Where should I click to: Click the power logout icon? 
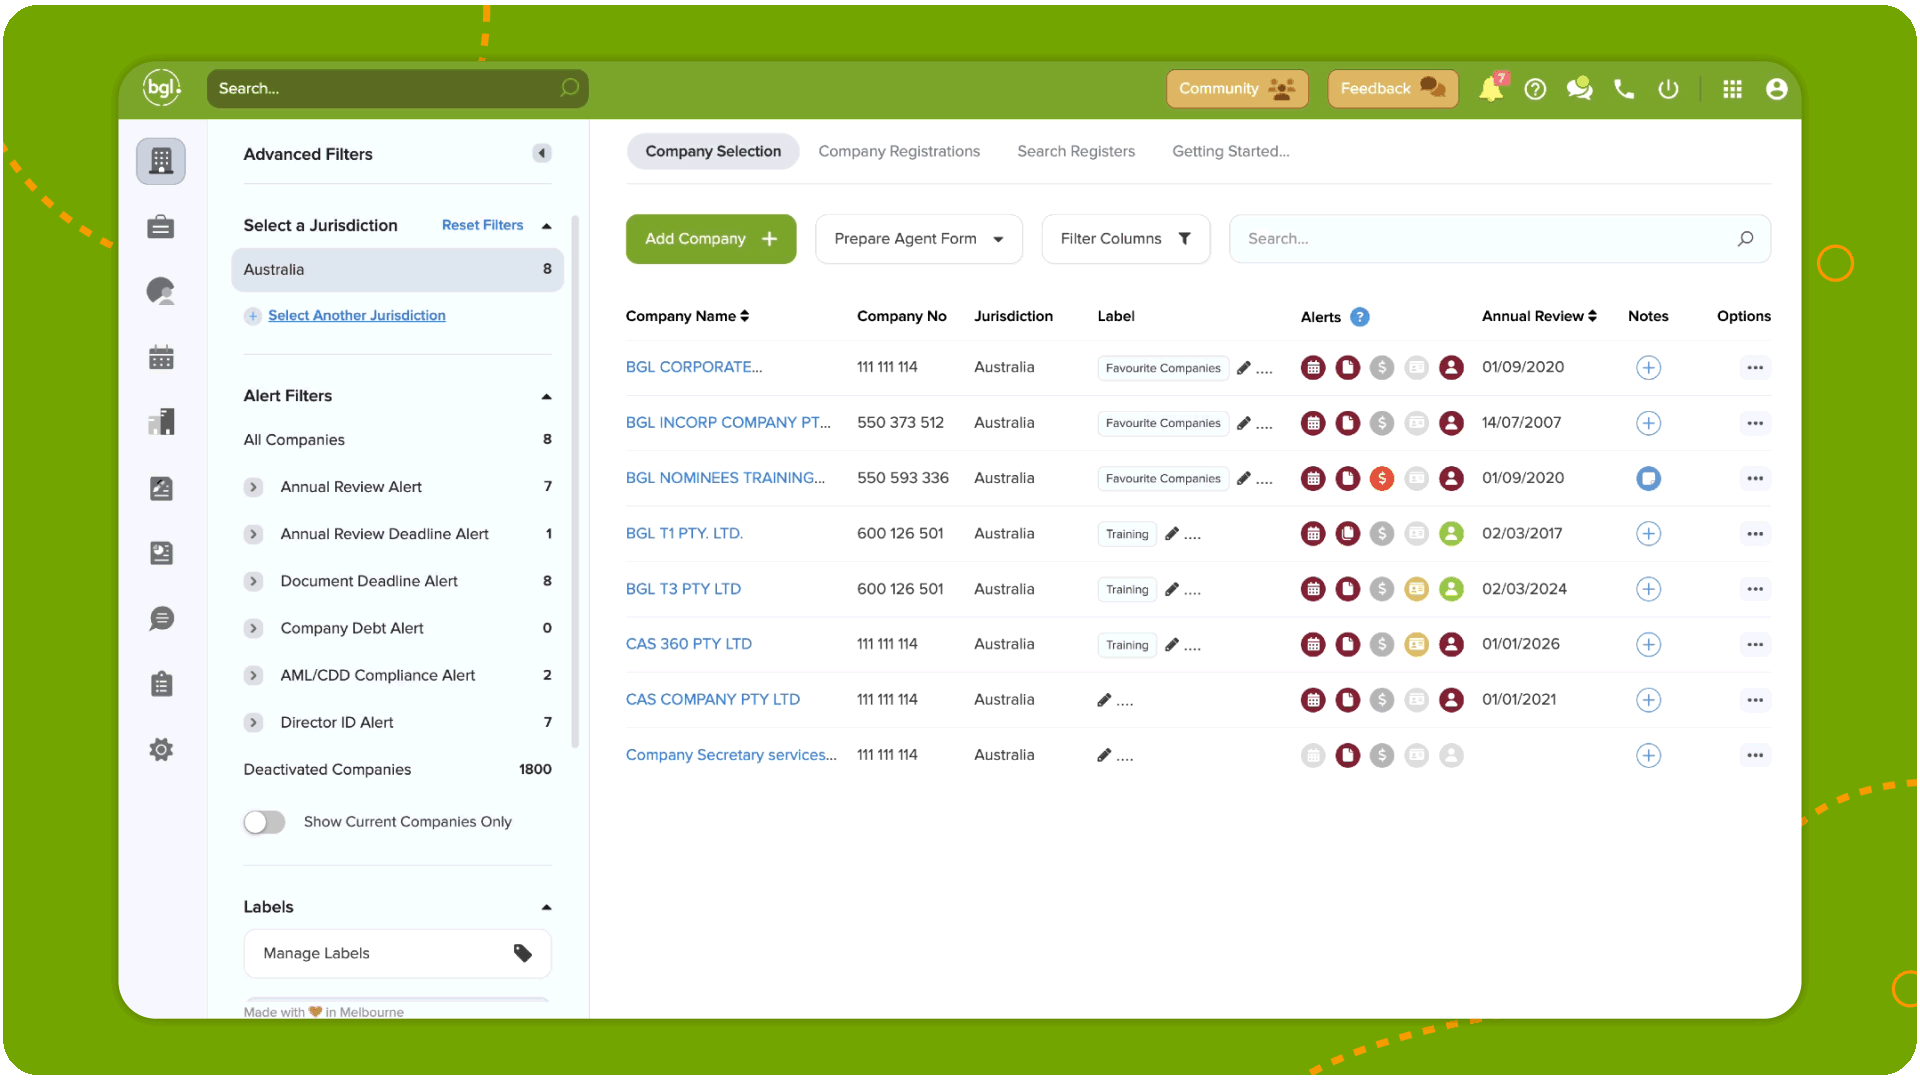click(x=1668, y=89)
